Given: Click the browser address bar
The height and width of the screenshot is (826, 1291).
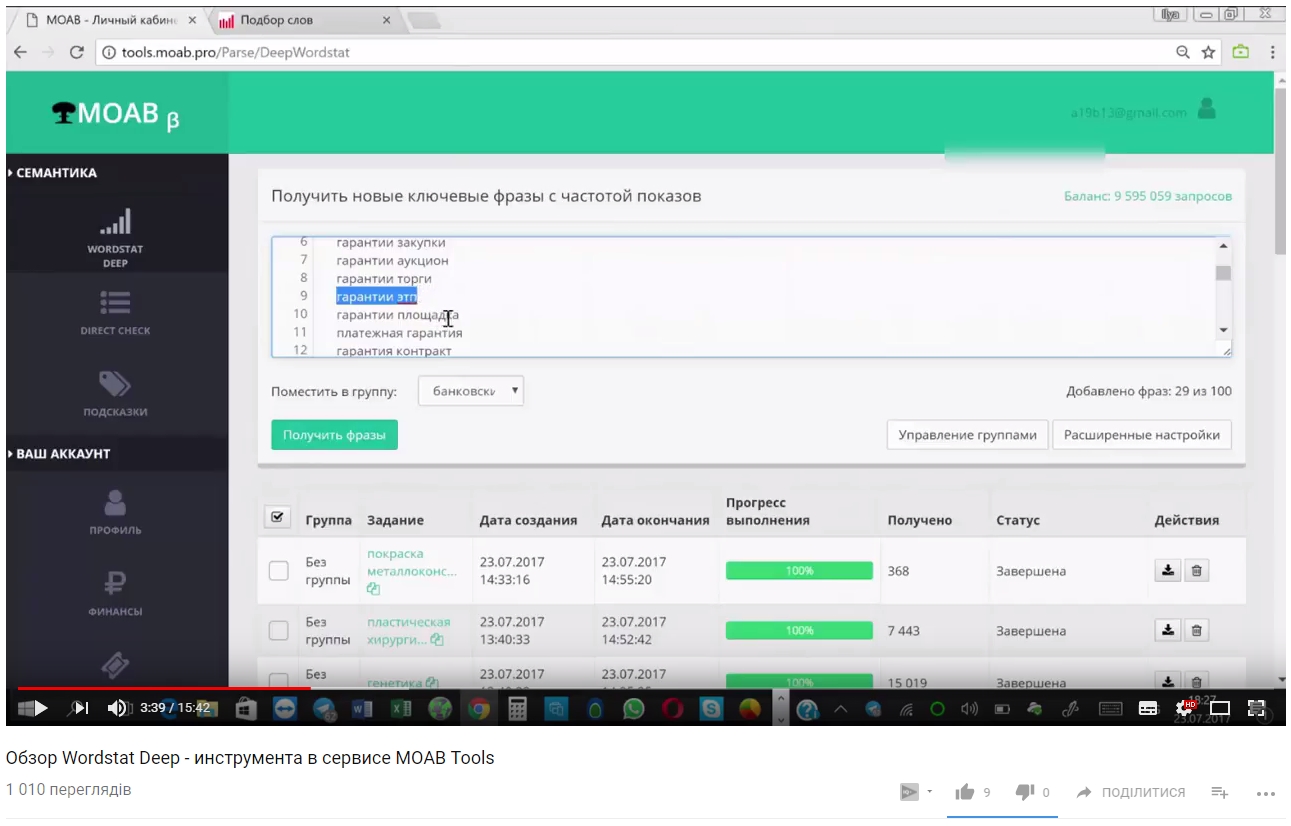Looking at the screenshot, I should coord(640,52).
